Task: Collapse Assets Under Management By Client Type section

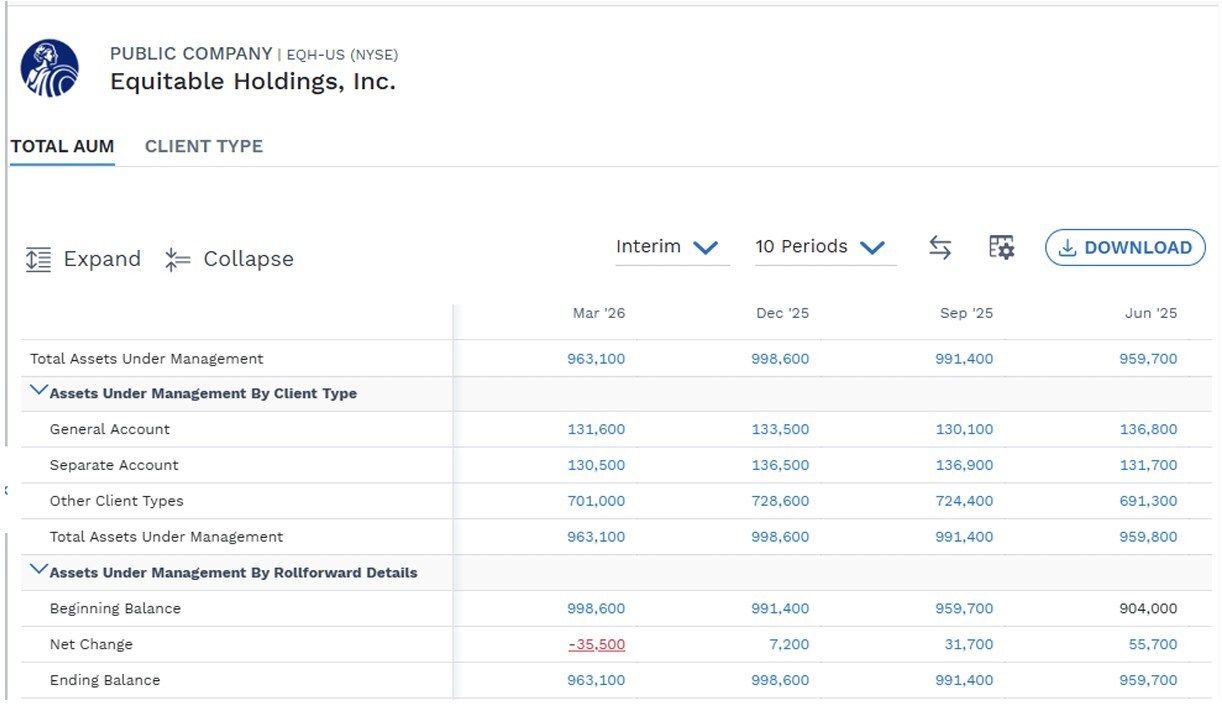Action: [x=40, y=391]
